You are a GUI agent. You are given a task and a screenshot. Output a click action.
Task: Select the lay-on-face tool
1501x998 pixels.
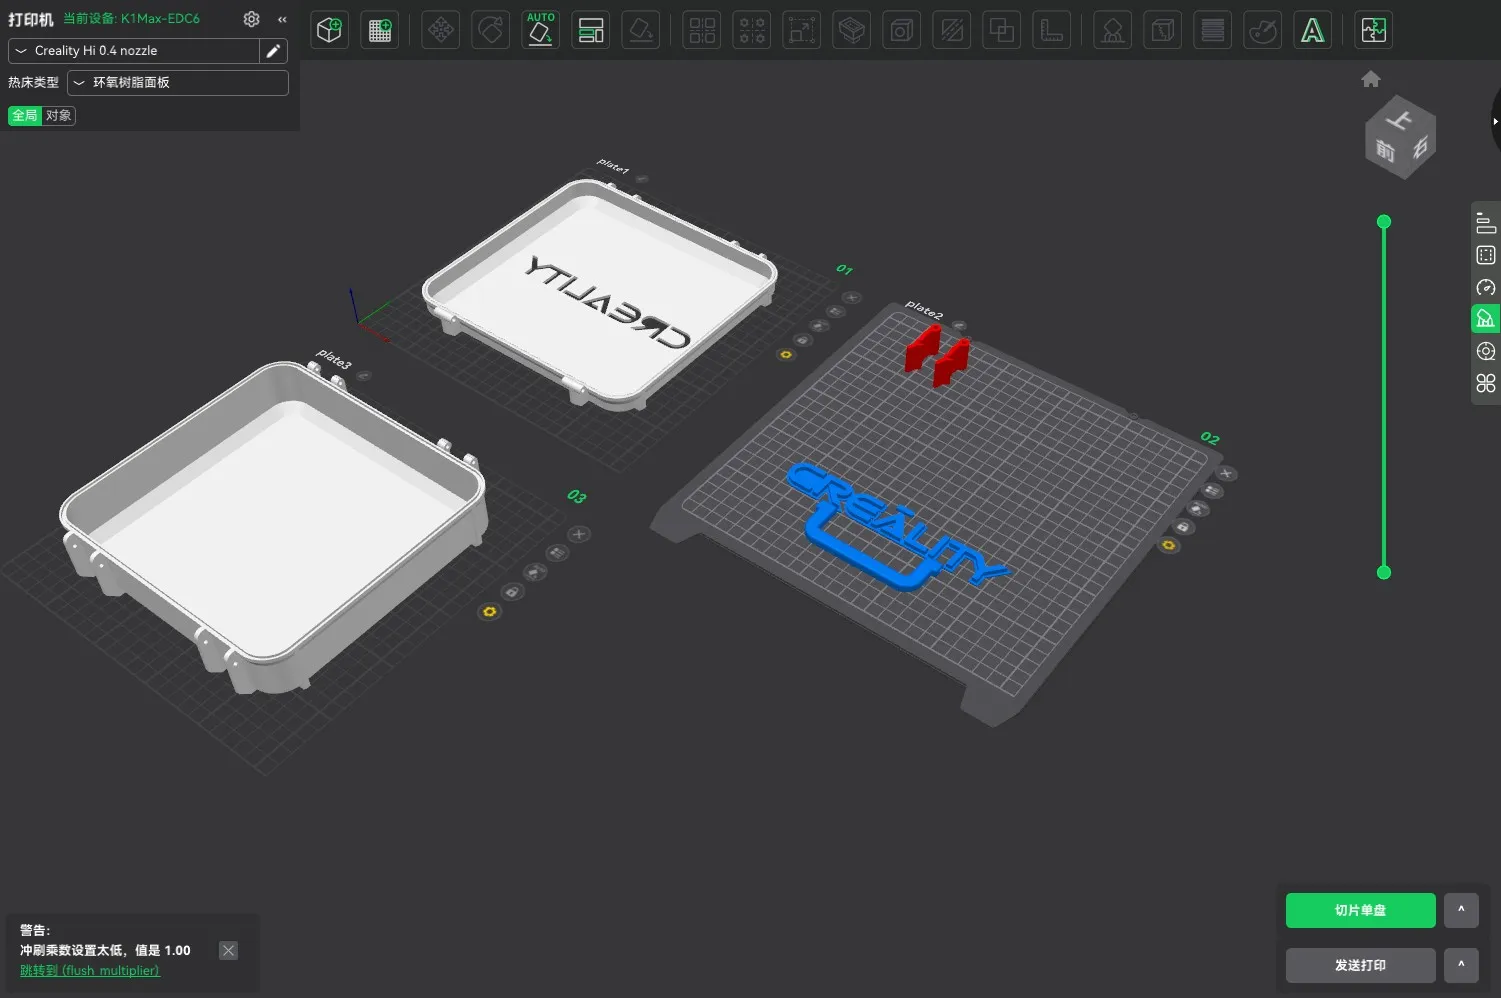641,30
